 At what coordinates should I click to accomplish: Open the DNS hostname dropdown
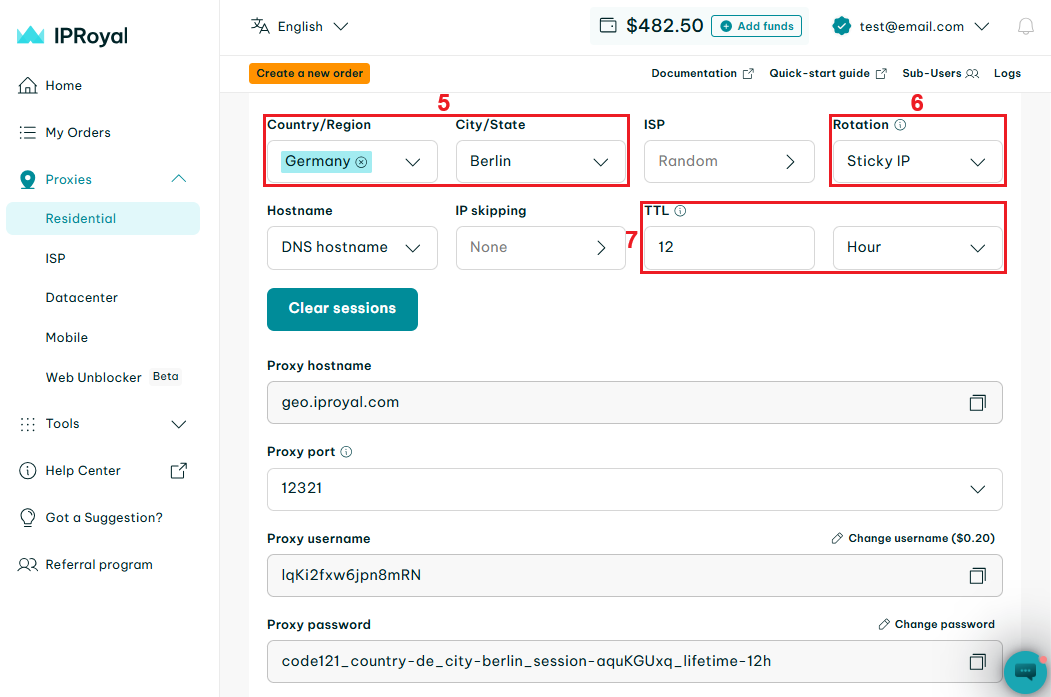pos(352,247)
